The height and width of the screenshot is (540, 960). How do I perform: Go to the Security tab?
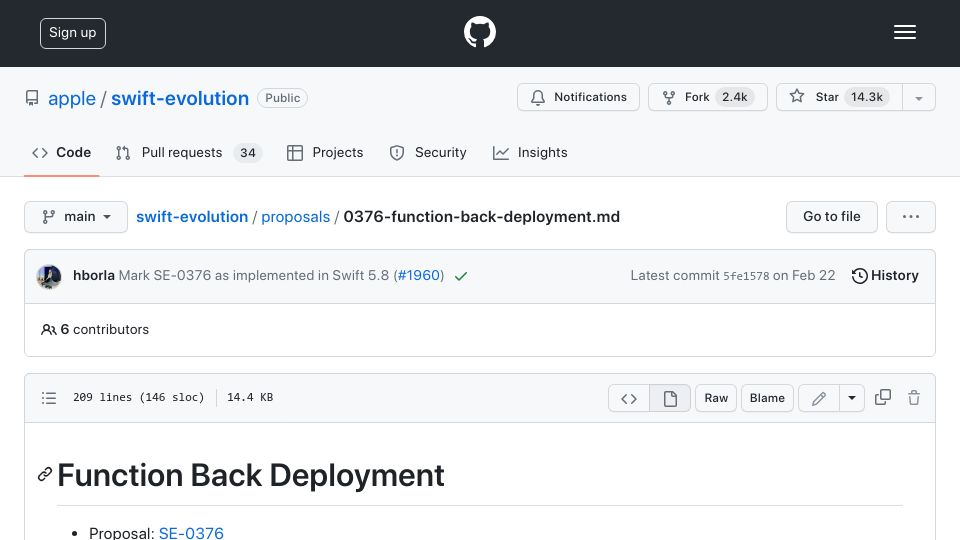428,152
